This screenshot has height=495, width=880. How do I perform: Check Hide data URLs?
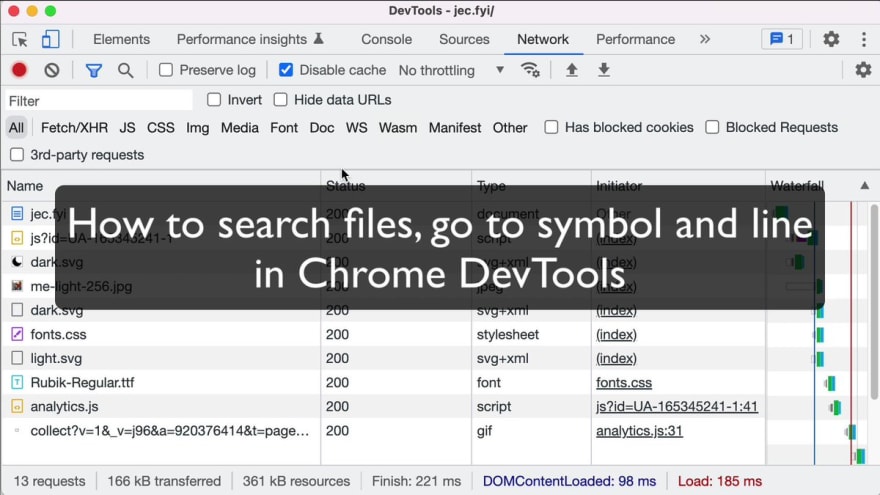point(280,100)
